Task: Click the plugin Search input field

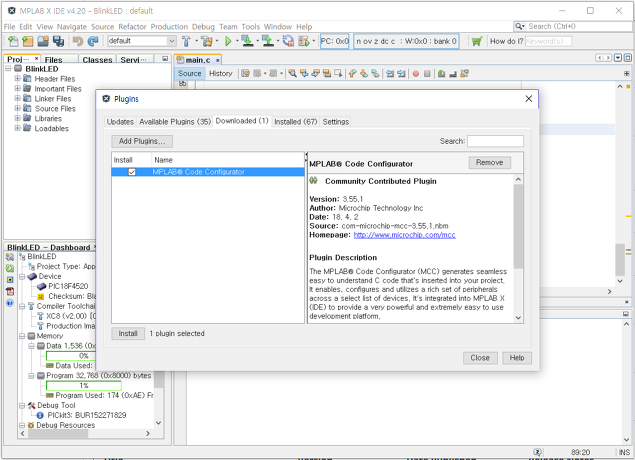Action: pos(495,141)
